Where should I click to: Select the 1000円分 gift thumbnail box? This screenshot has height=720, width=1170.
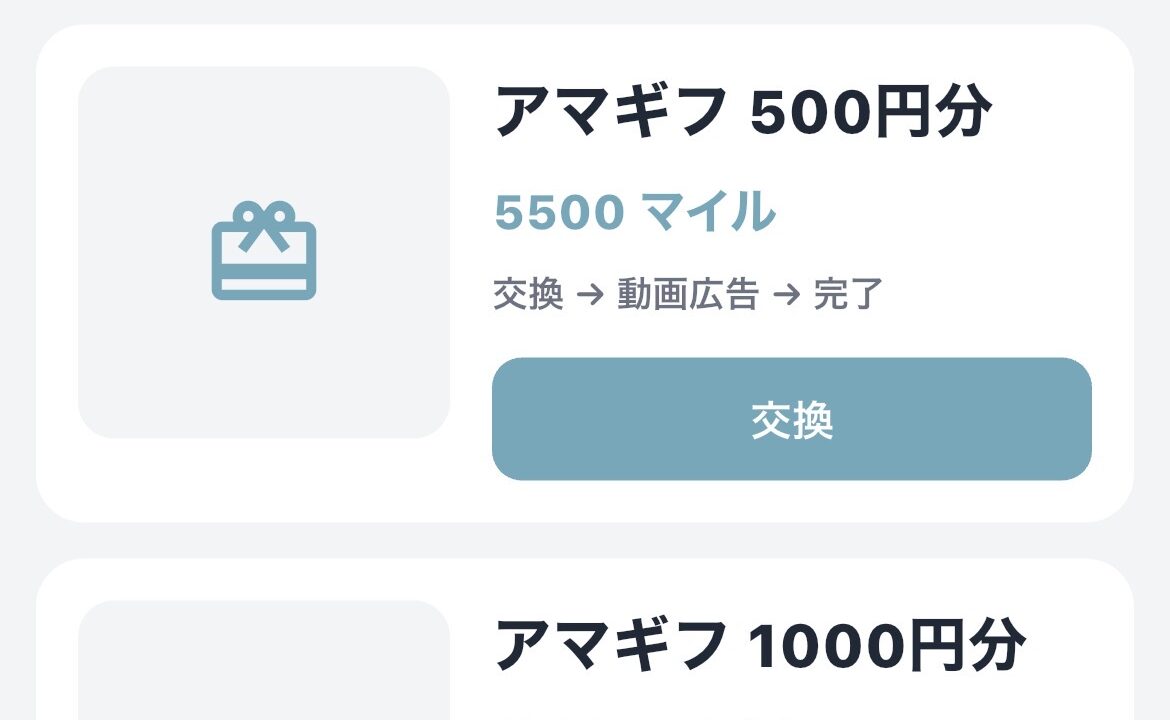[x=264, y=662]
